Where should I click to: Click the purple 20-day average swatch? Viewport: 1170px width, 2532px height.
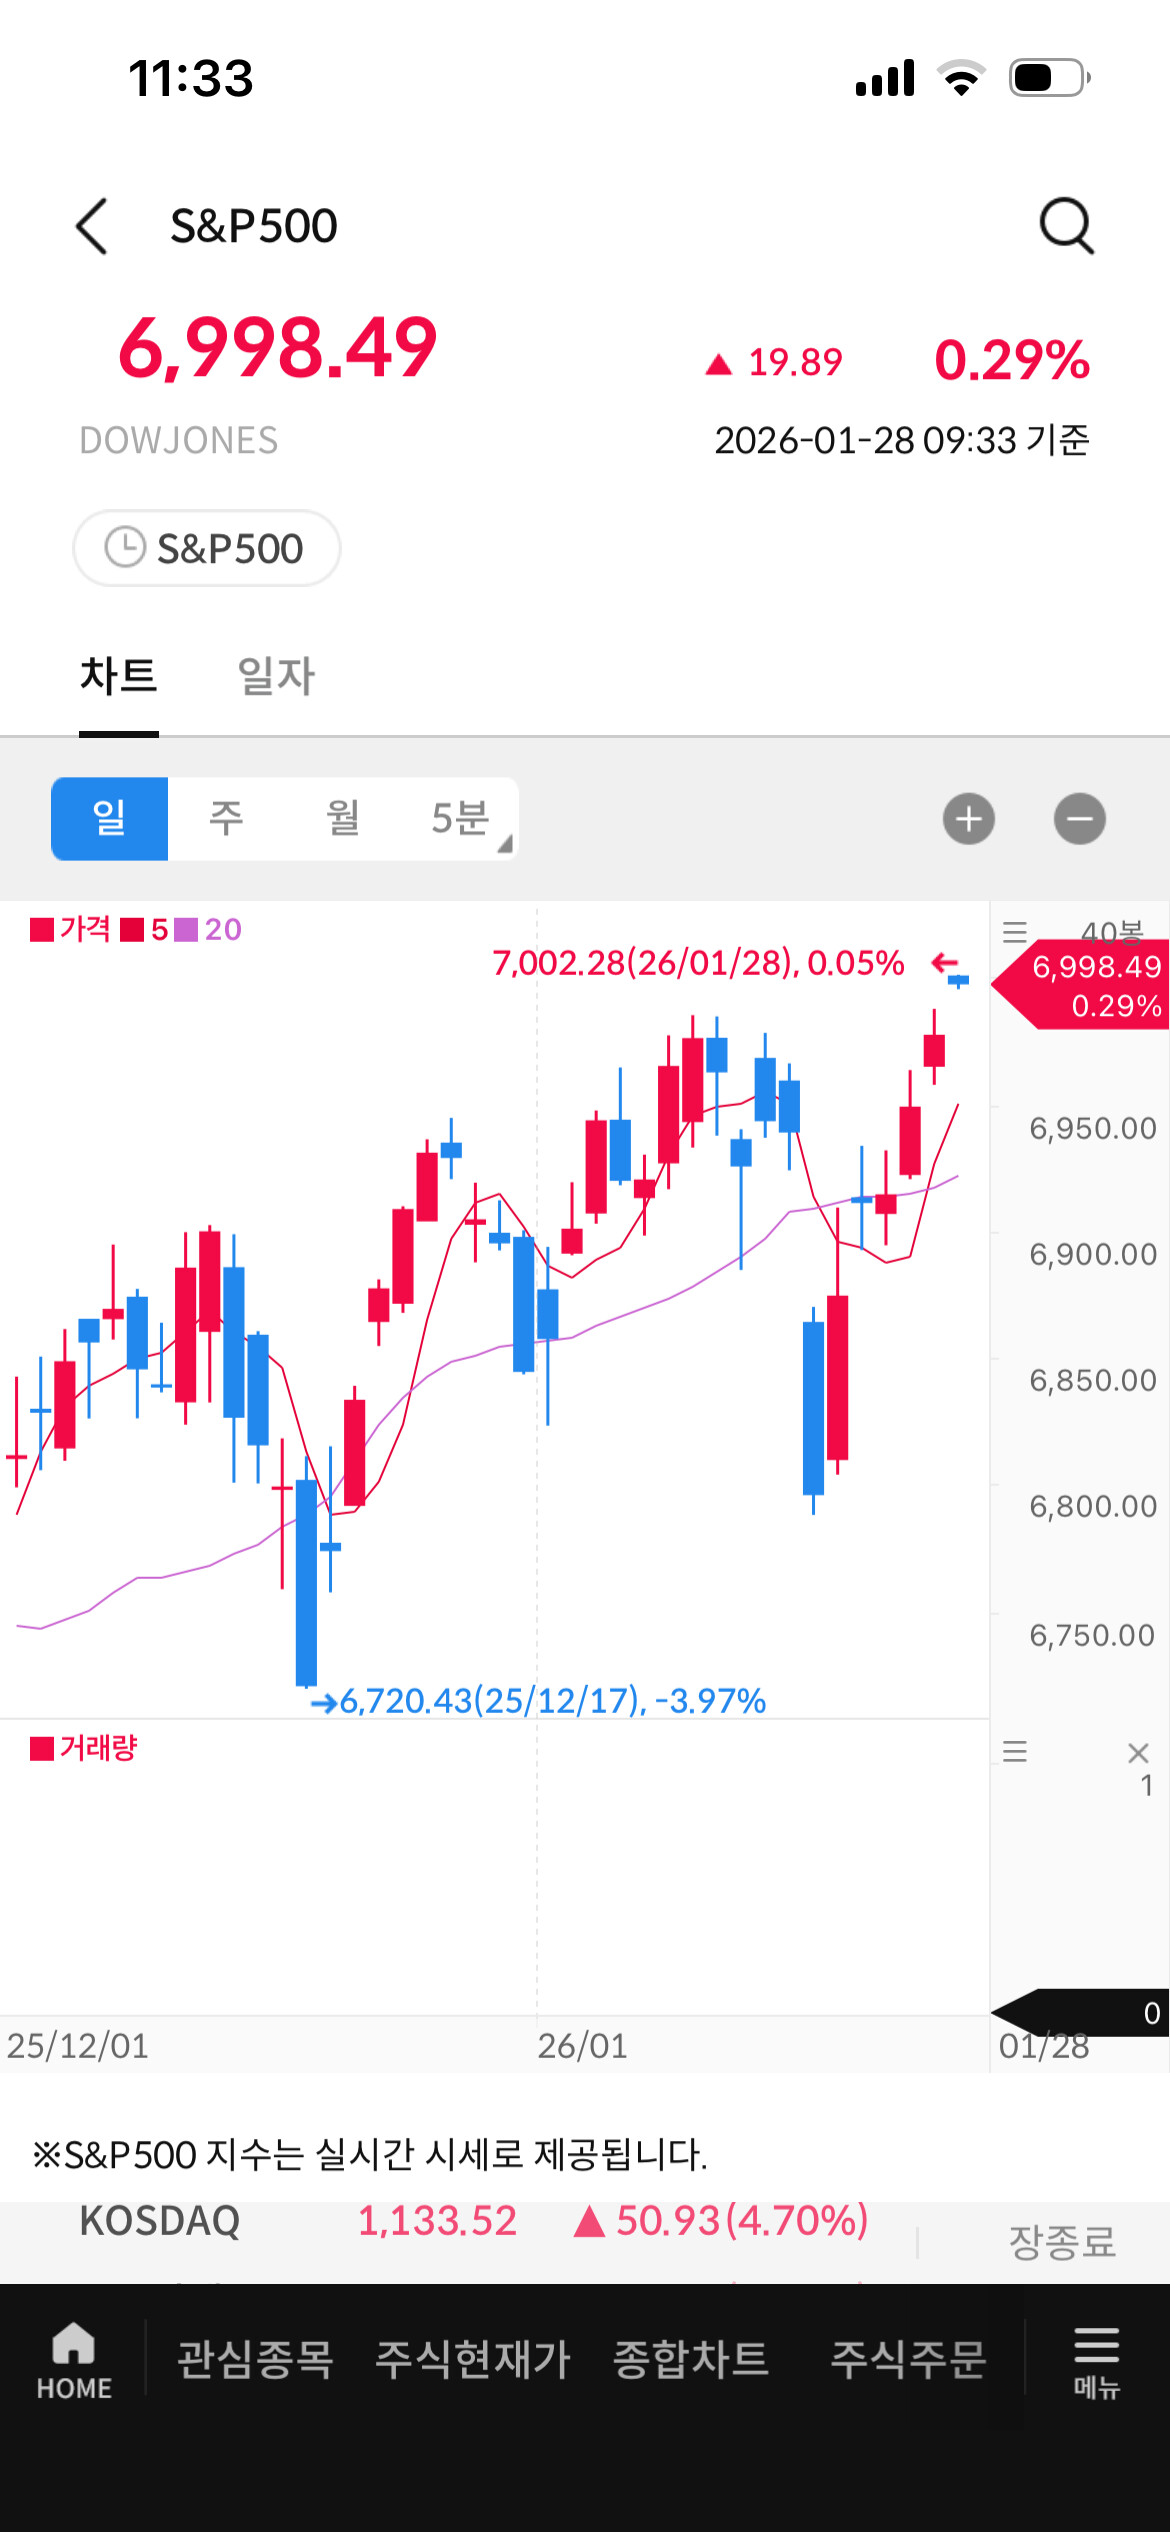coord(186,930)
